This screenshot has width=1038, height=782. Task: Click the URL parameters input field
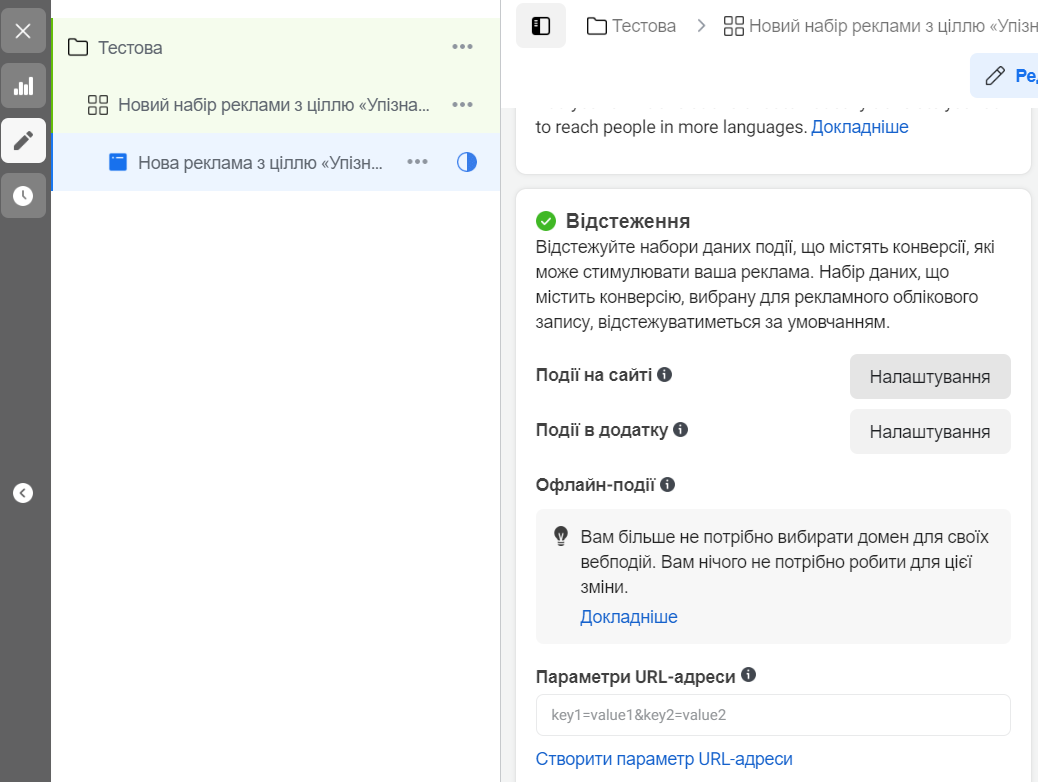click(x=773, y=715)
